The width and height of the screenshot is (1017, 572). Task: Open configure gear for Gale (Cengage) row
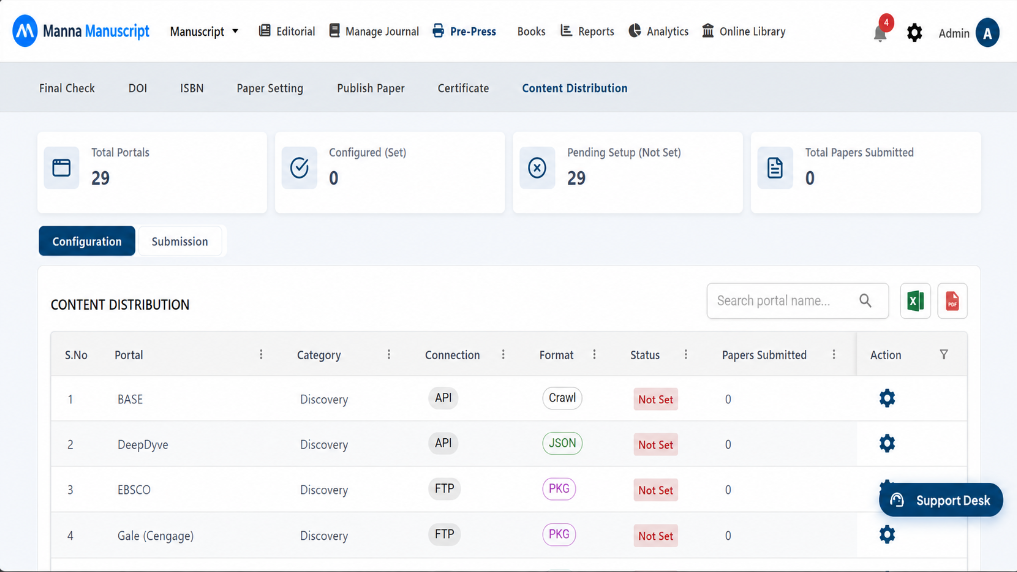(887, 534)
